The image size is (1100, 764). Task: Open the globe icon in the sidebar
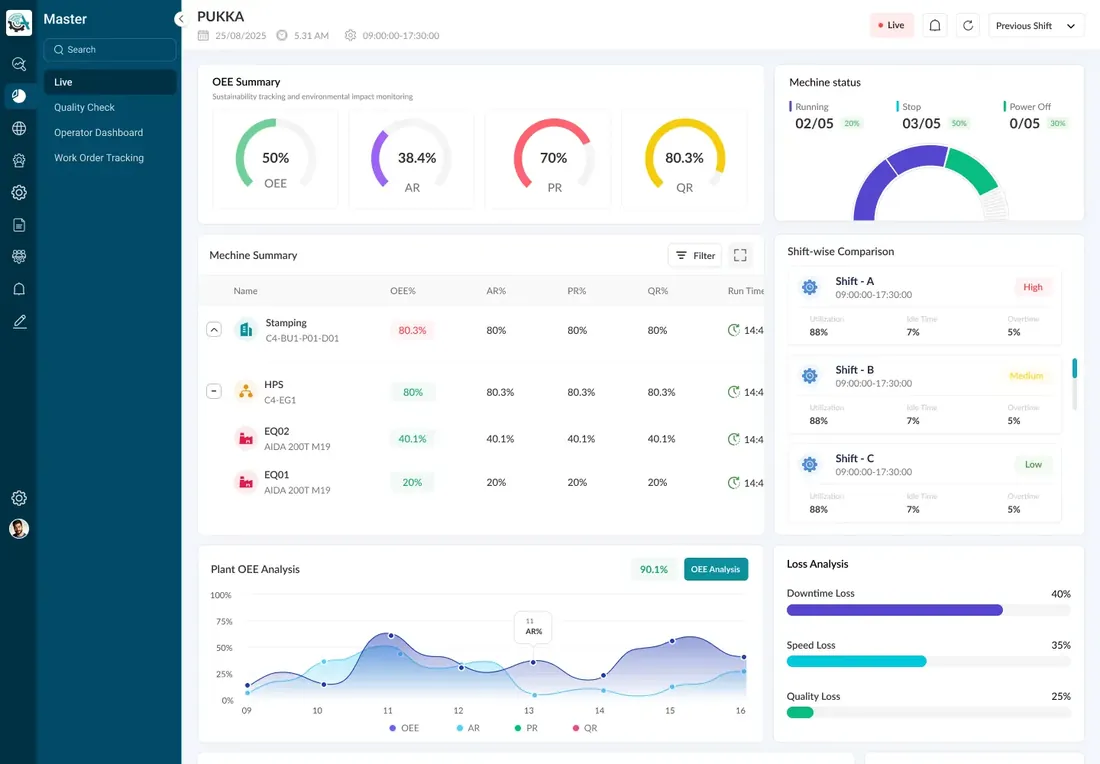tap(19, 128)
